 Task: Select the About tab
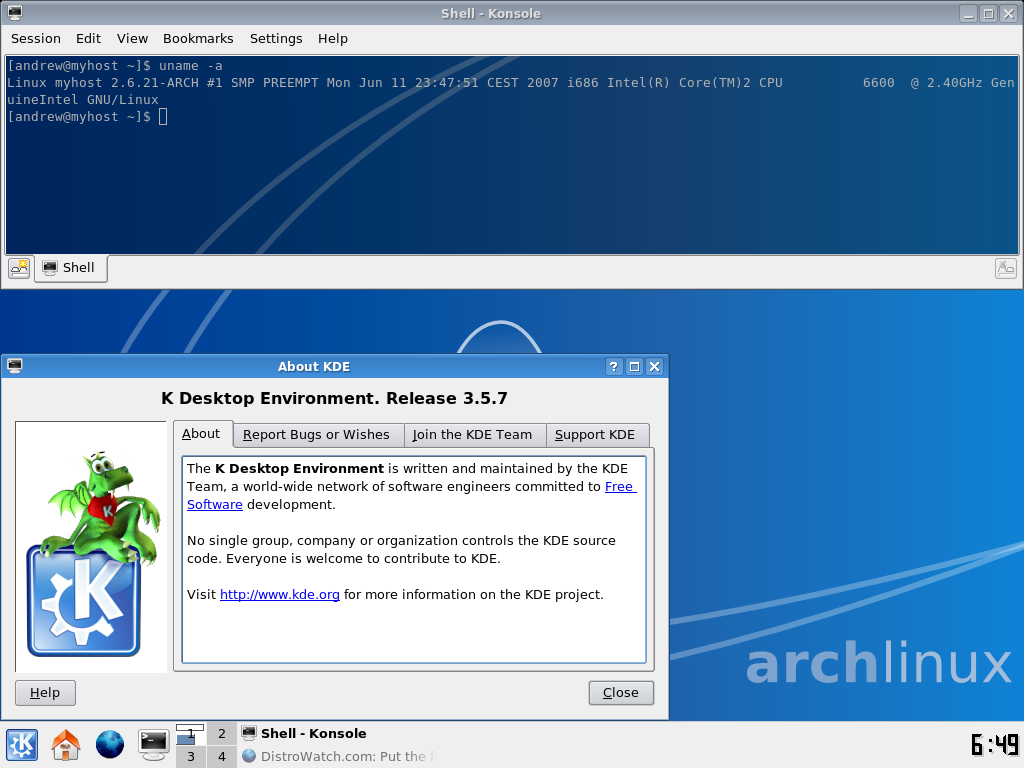pos(202,434)
